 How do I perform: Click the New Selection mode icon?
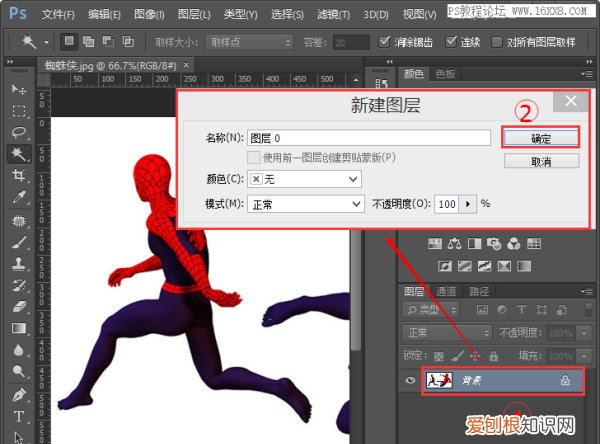(69, 41)
